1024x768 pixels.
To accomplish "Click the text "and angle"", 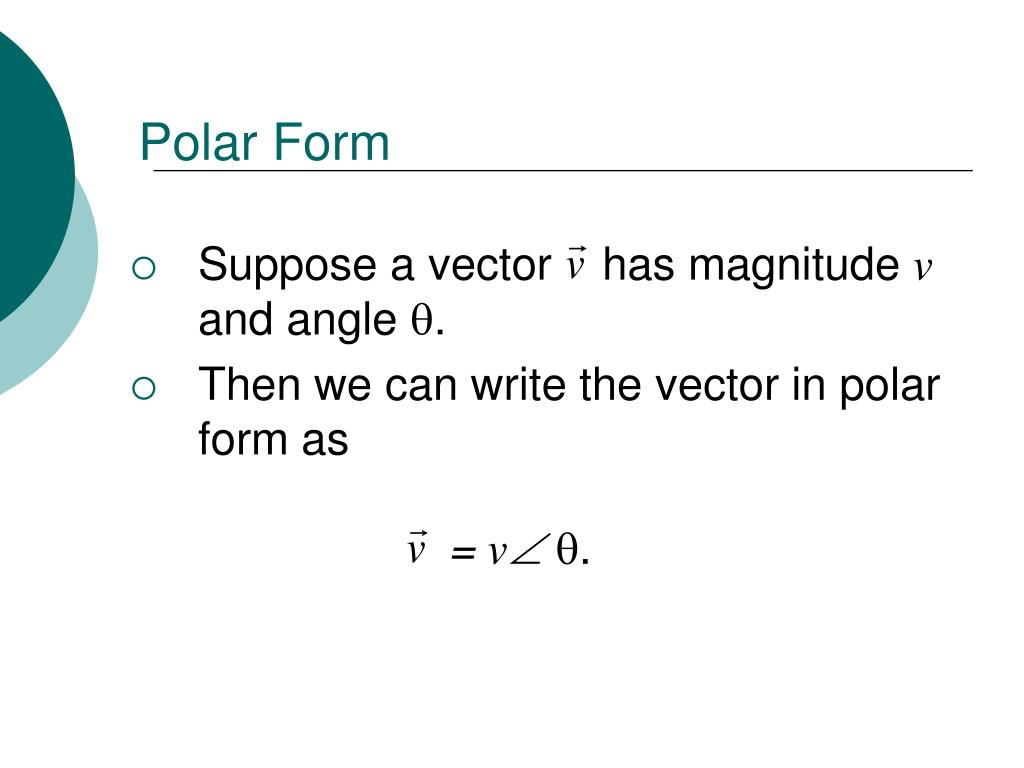I will 297,321.
